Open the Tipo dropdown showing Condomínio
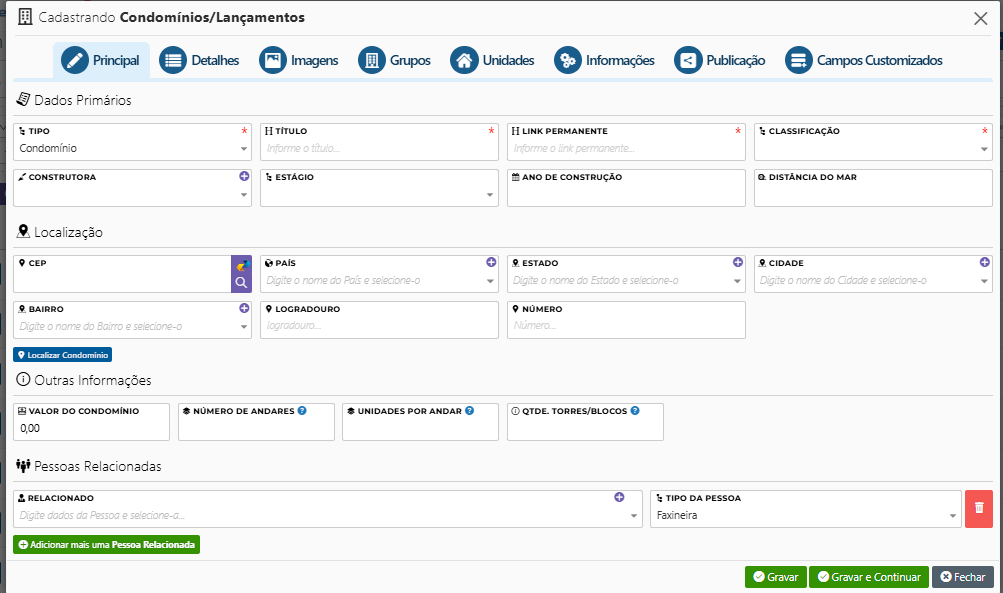Image resolution: width=1003 pixels, height=593 pixels. click(x=132, y=149)
